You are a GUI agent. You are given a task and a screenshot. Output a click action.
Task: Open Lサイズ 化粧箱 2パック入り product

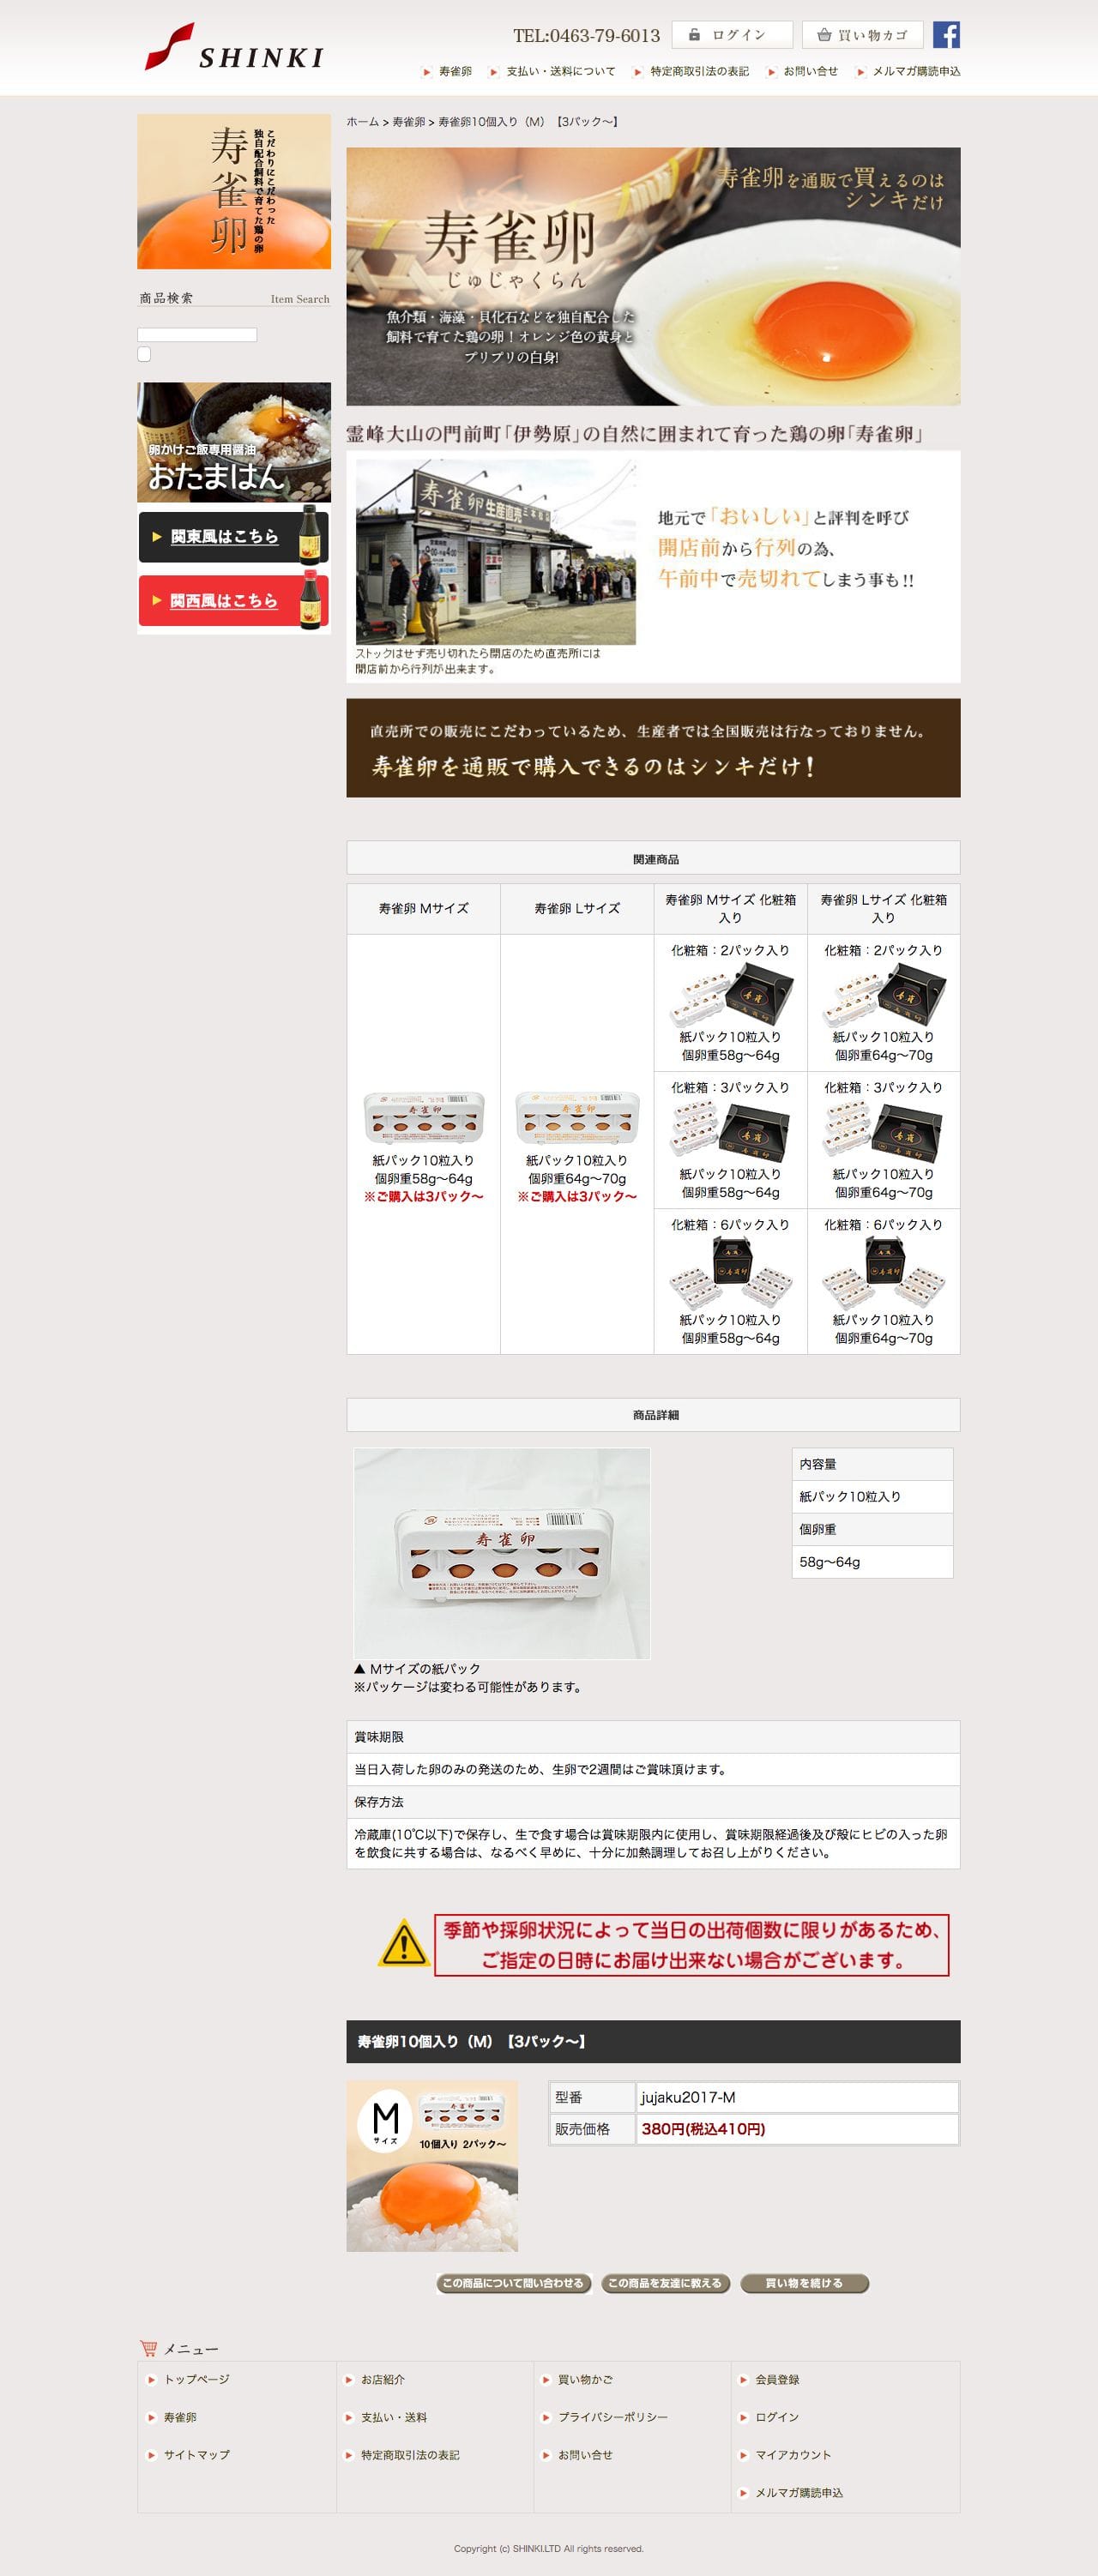884,996
